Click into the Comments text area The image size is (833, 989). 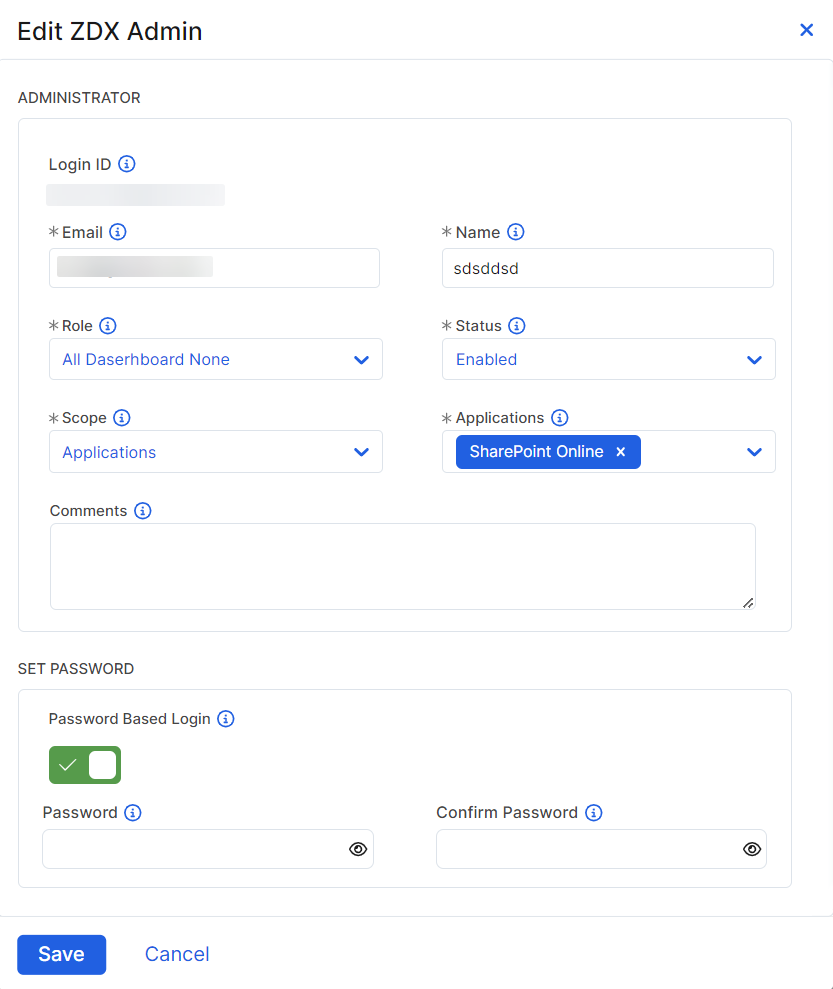click(x=402, y=566)
